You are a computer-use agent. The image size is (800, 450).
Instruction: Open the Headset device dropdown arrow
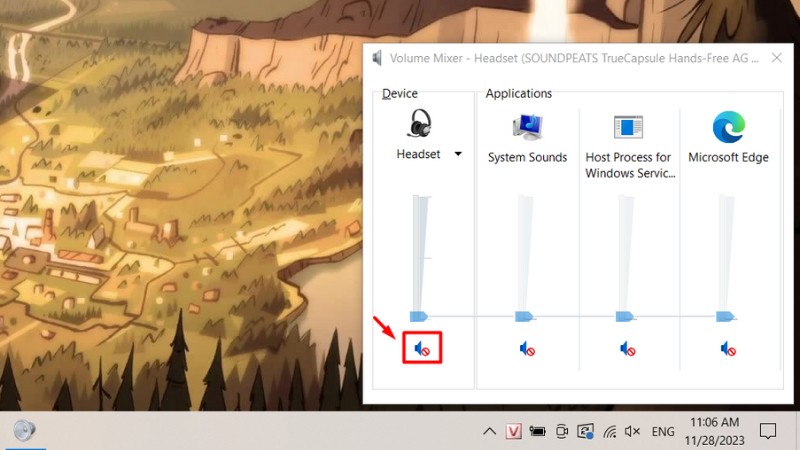click(x=458, y=154)
